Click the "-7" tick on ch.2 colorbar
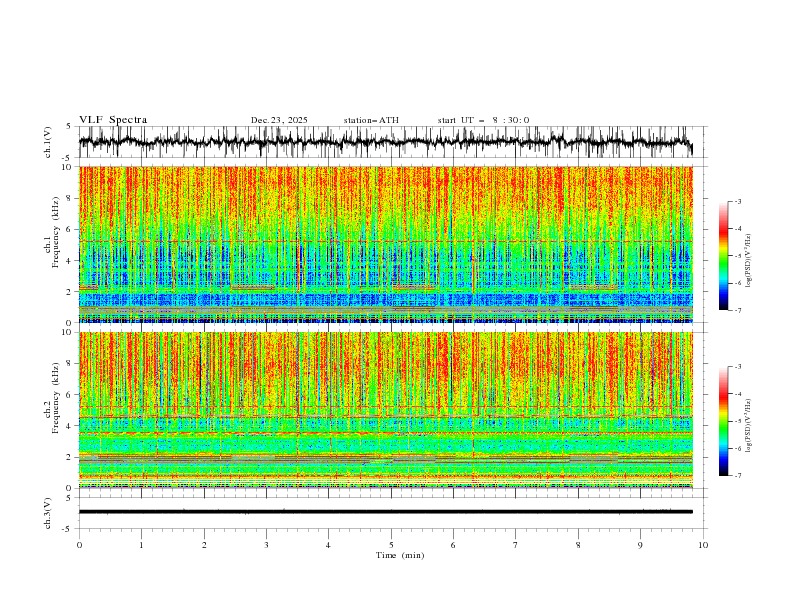This screenshot has height=612, width=792. (x=737, y=476)
